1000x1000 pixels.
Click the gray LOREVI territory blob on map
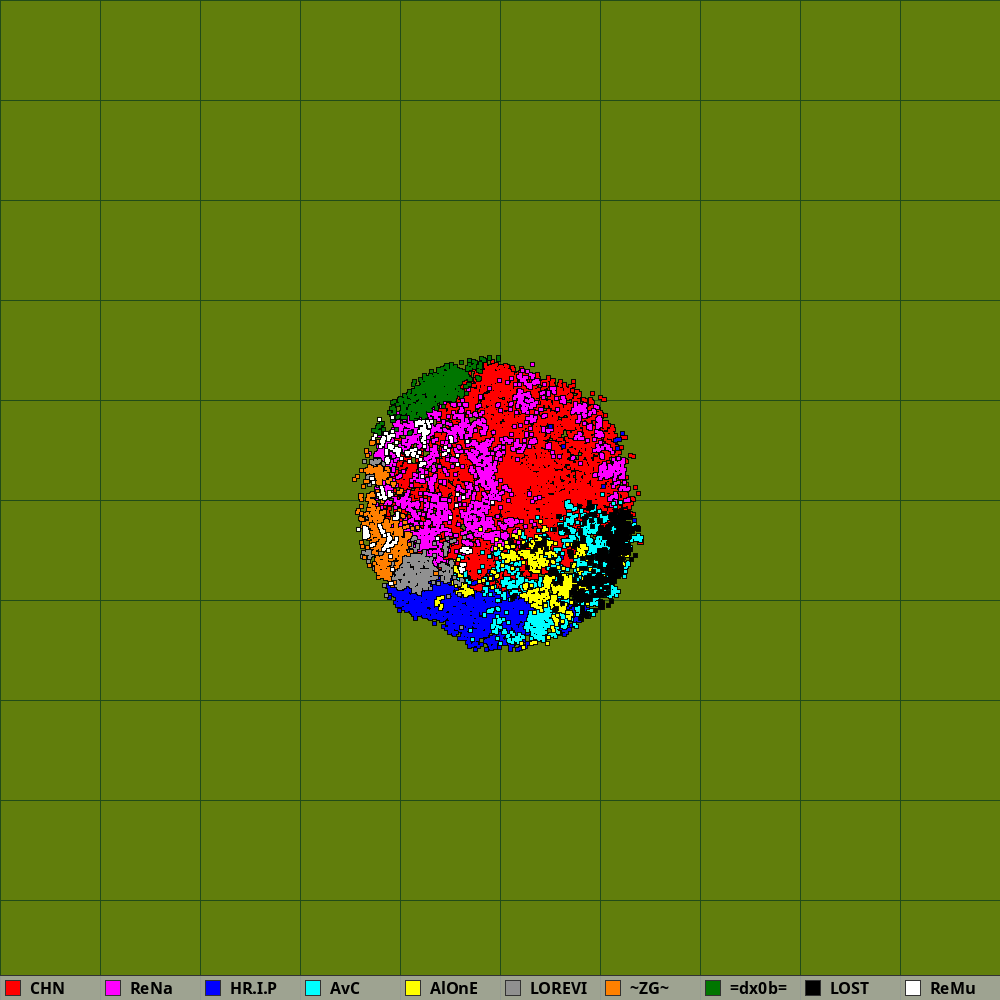(x=416, y=572)
